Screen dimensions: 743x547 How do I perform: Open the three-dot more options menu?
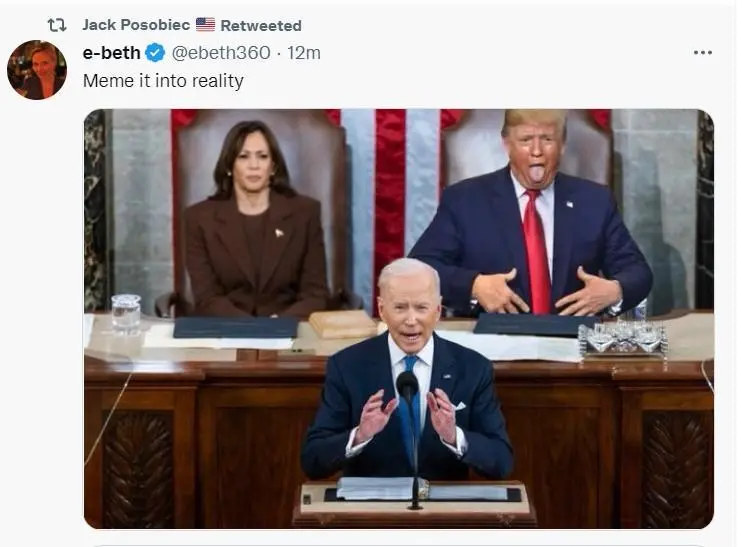coord(702,53)
